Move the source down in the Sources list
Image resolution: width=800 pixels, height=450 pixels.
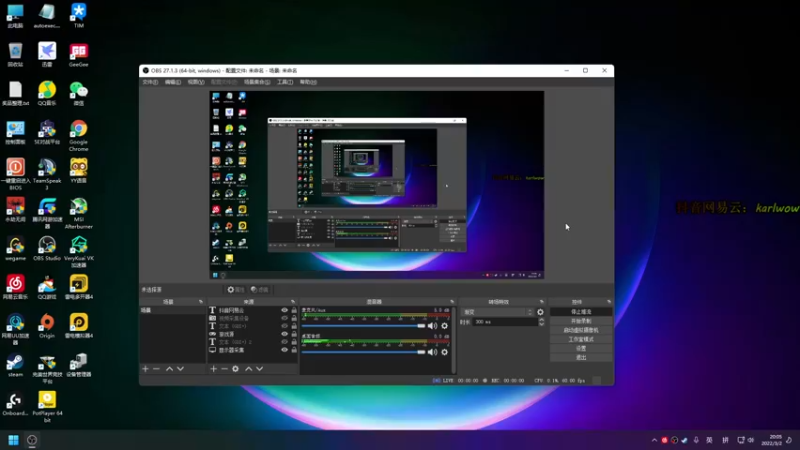coord(260,368)
